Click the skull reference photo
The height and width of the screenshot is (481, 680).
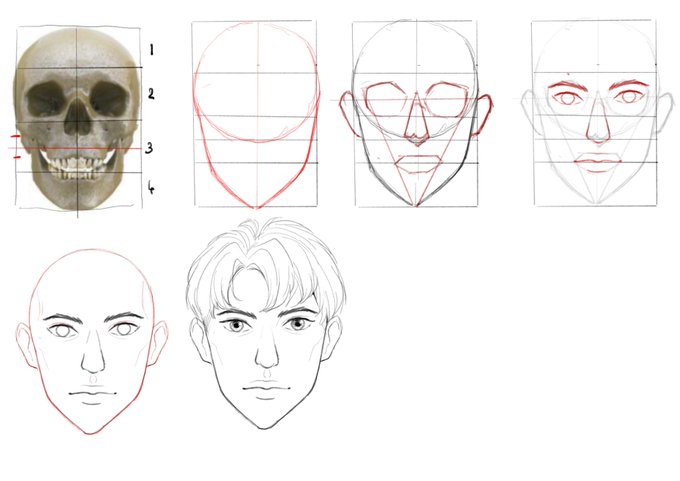click(x=77, y=120)
